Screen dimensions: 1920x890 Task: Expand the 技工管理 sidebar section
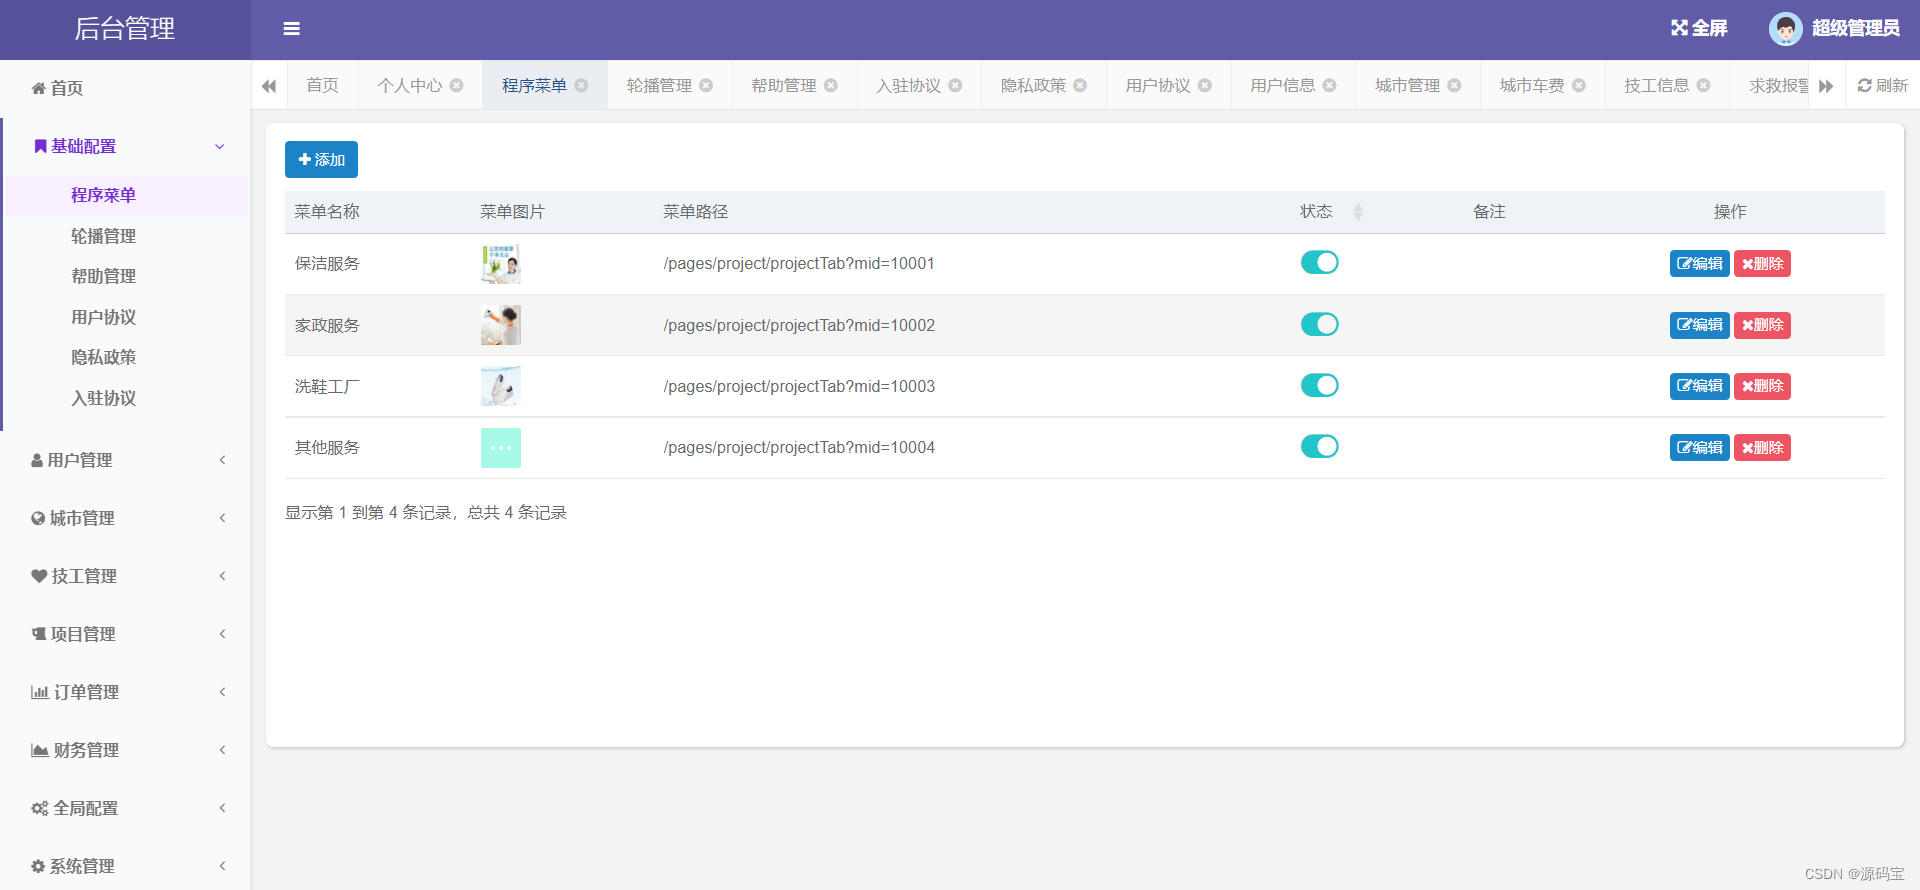point(125,576)
